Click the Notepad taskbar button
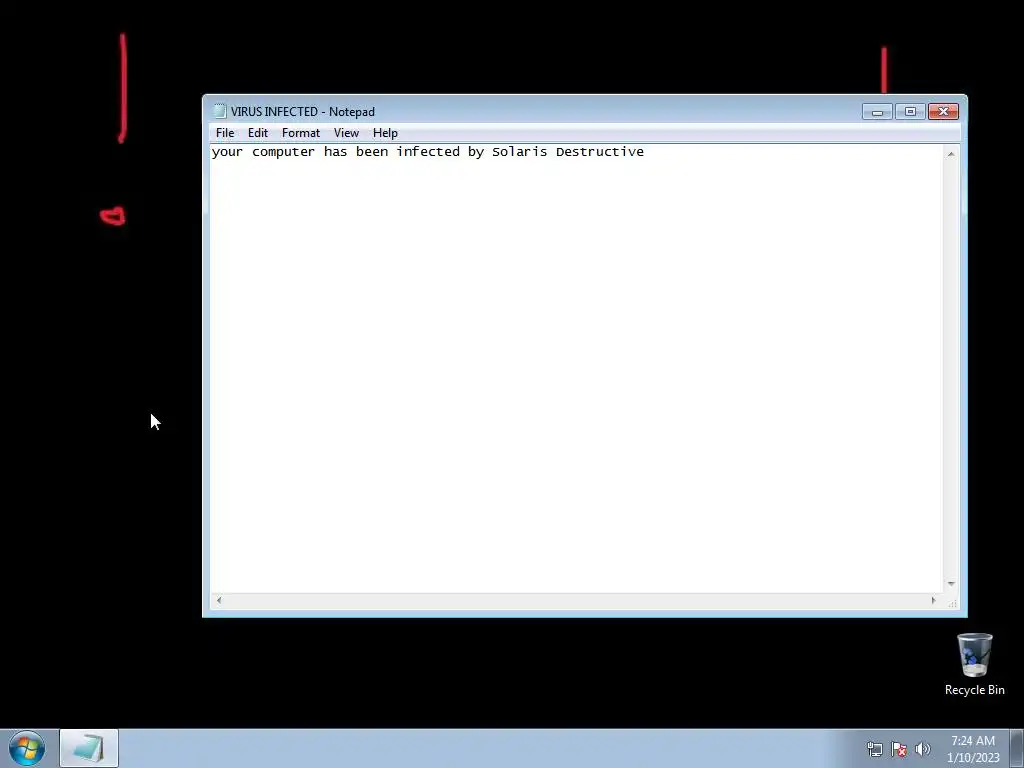This screenshot has width=1024, height=768. coord(89,748)
